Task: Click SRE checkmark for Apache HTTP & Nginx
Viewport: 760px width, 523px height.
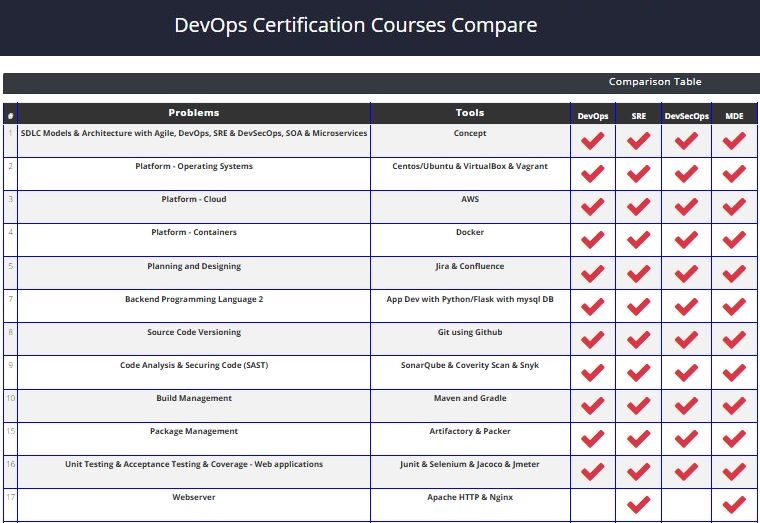Action: (x=639, y=504)
